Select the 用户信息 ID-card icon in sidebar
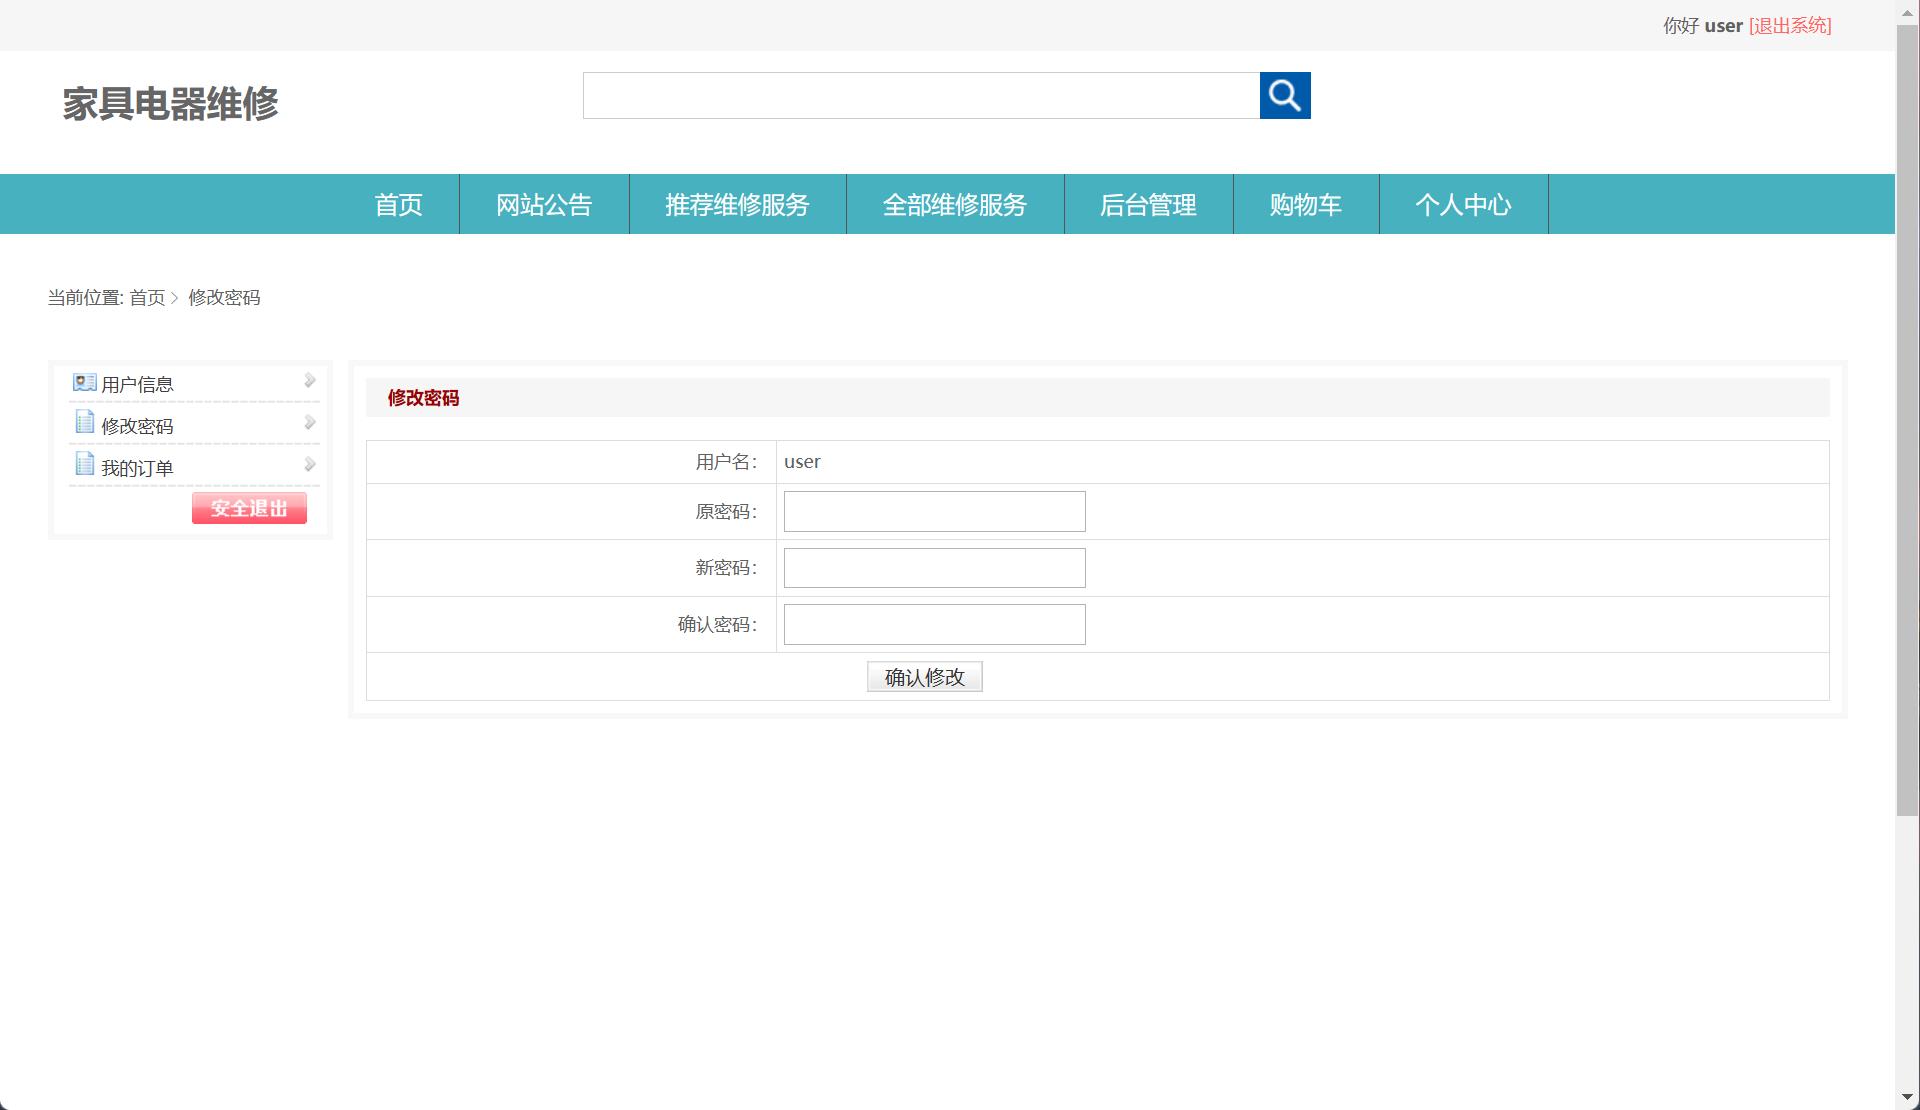This screenshot has width=1920, height=1110. (x=83, y=381)
